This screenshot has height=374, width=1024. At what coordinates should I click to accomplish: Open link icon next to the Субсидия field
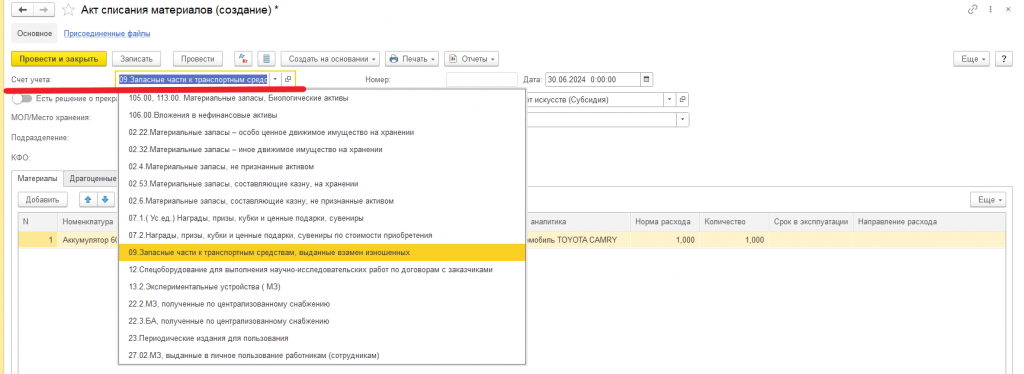683,100
